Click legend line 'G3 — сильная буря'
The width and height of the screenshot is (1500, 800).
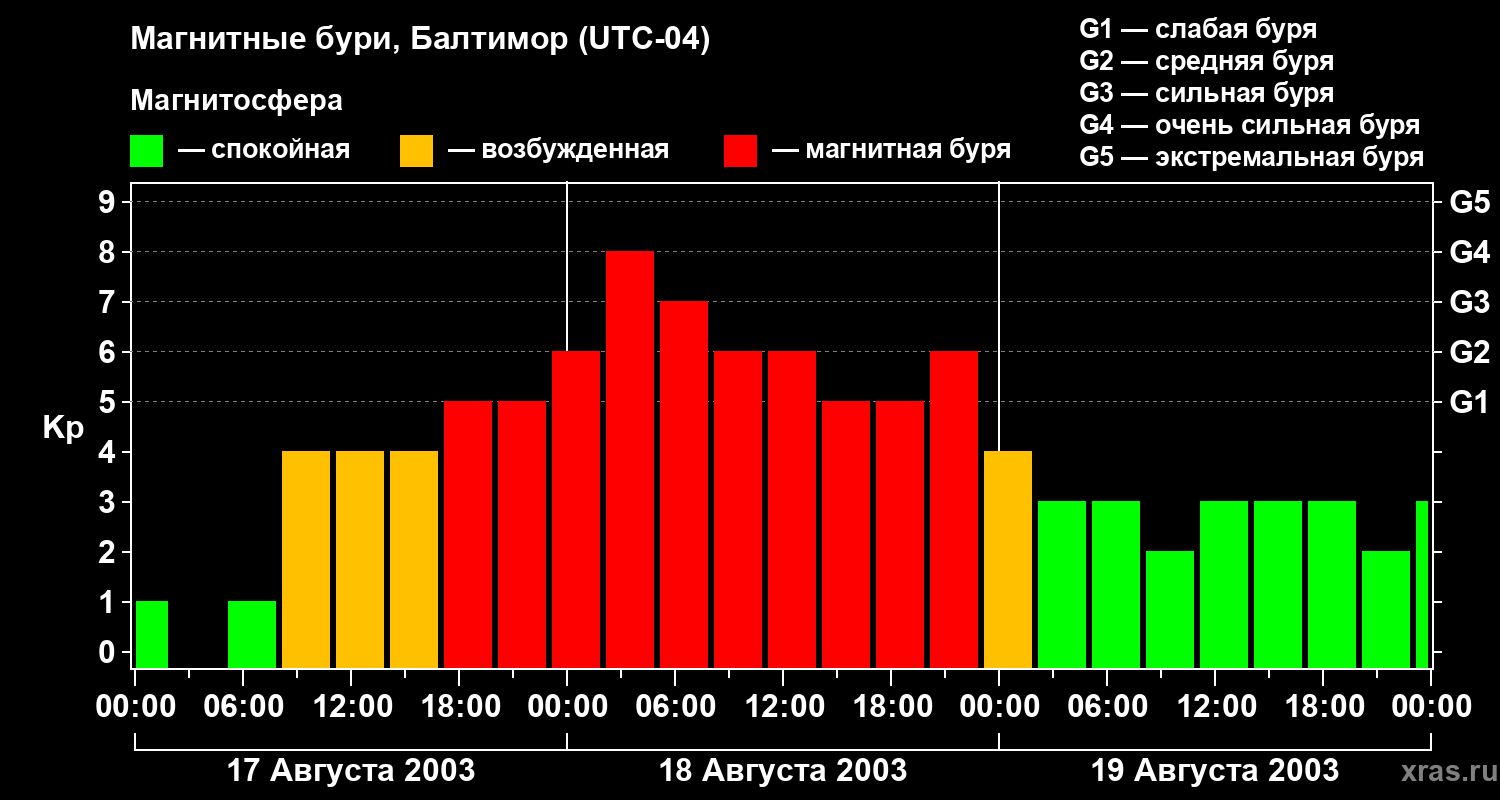pos(1206,93)
